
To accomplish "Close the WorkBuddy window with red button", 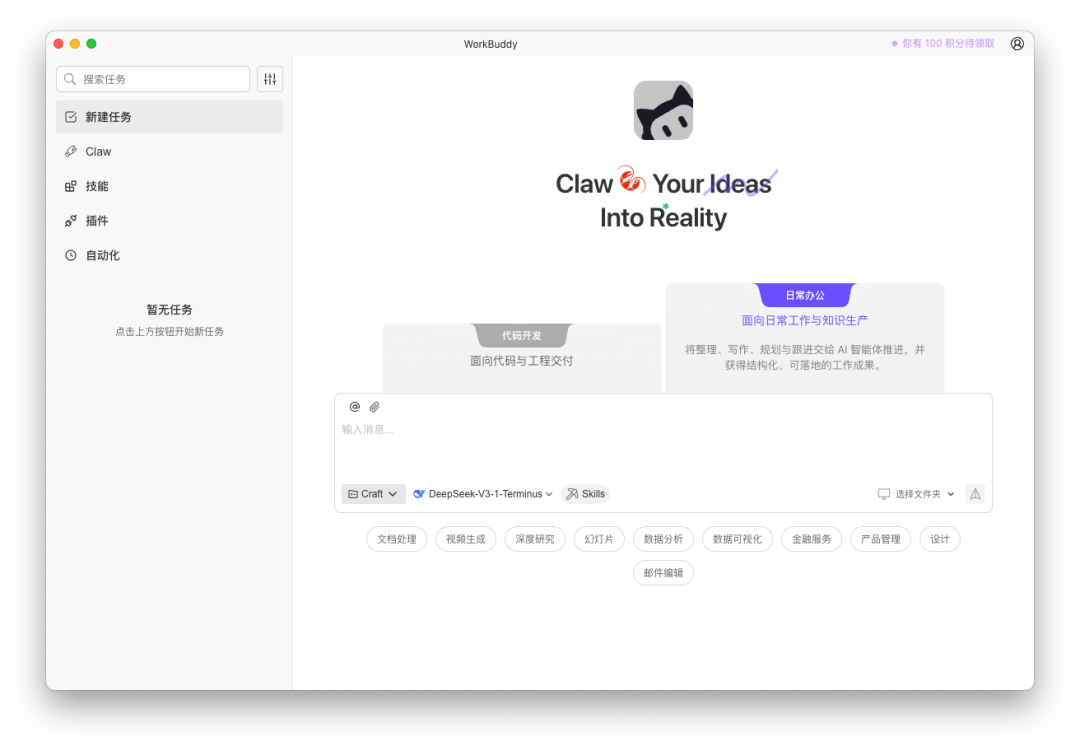I will coord(59,43).
